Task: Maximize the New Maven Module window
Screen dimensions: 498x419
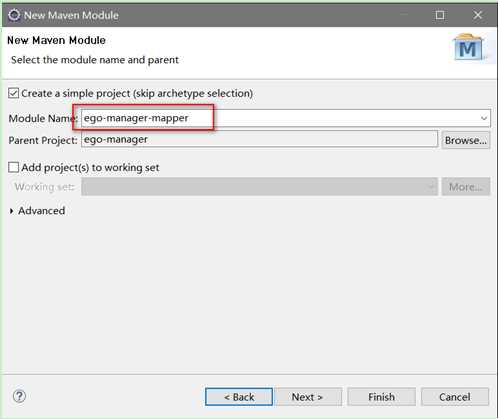Action: point(440,15)
